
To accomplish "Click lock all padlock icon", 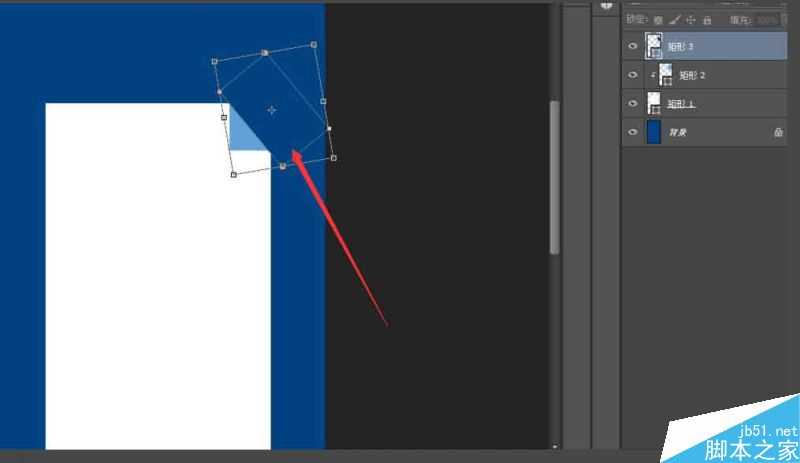I will tap(707, 19).
